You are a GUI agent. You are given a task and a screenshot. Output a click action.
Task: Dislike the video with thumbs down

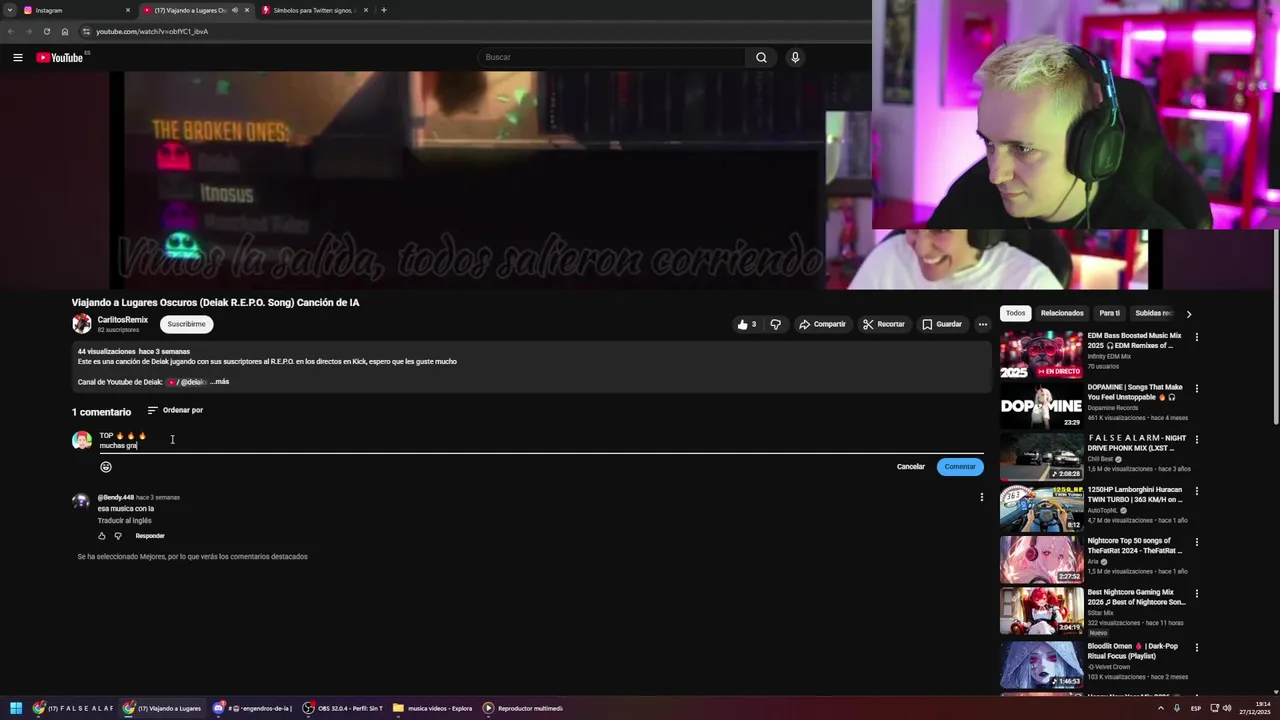(x=775, y=324)
